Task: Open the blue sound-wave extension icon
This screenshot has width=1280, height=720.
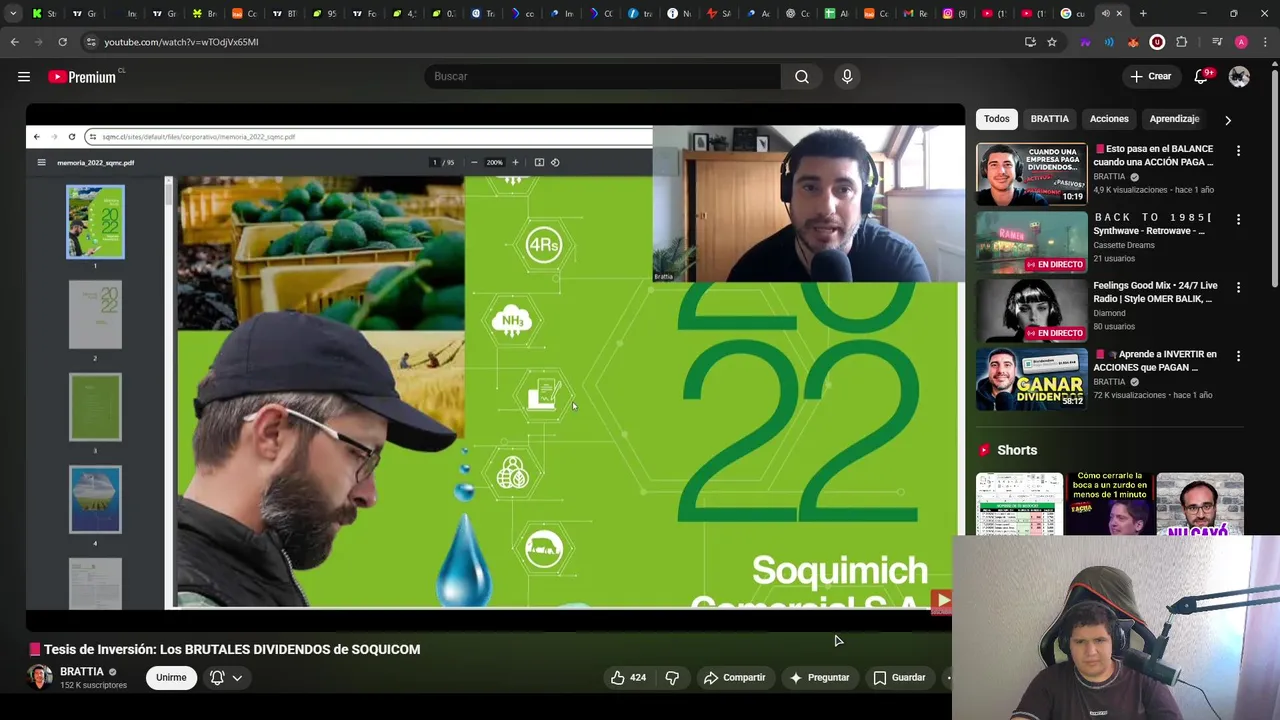Action: pos(1109,42)
